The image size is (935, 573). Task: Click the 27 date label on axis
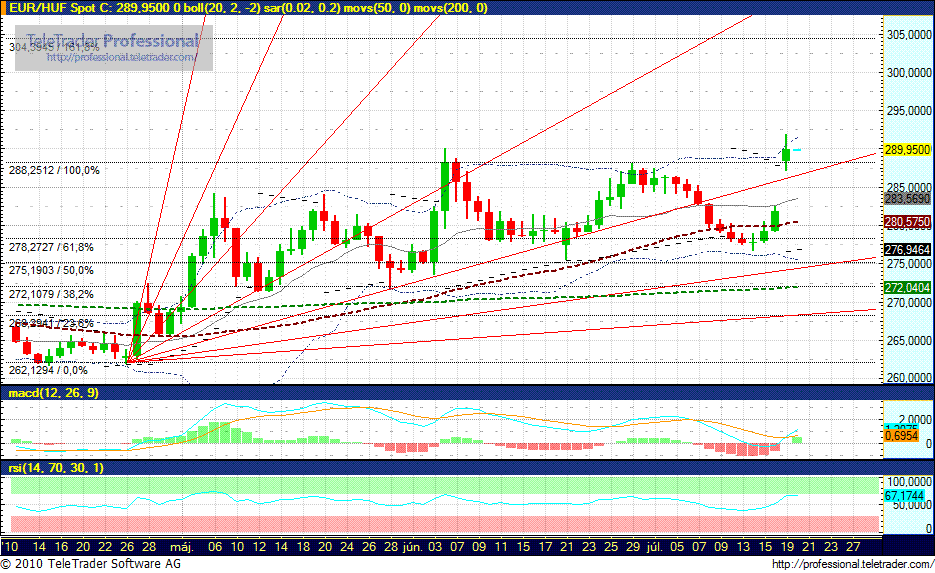(x=853, y=546)
